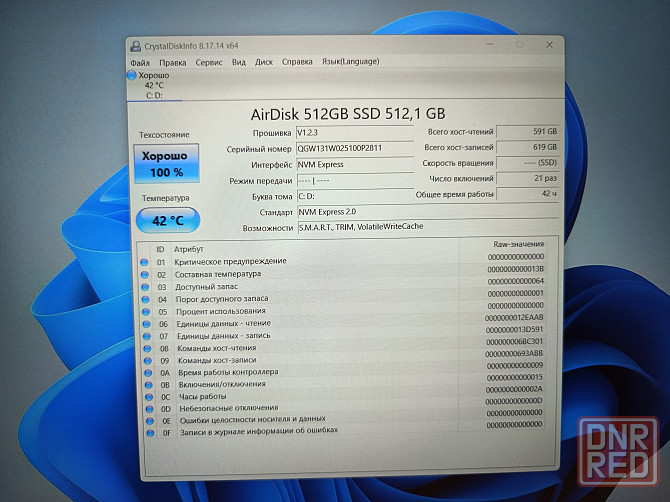The image size is (670, 502).
Task: Select the Команды хост-чтения attribute text
Action: click(217, 348)
